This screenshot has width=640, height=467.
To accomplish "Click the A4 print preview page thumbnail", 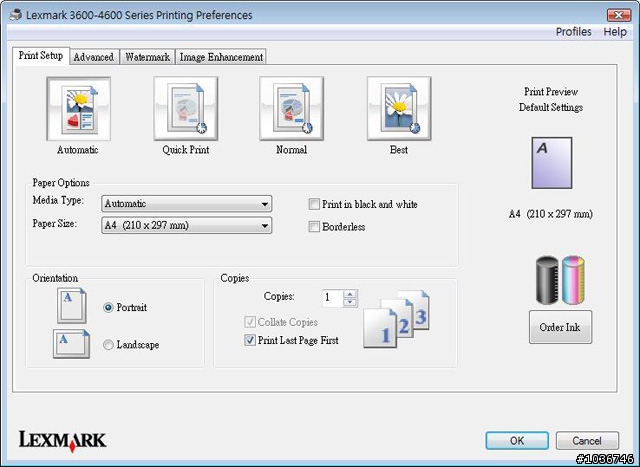I will [551, 163].
